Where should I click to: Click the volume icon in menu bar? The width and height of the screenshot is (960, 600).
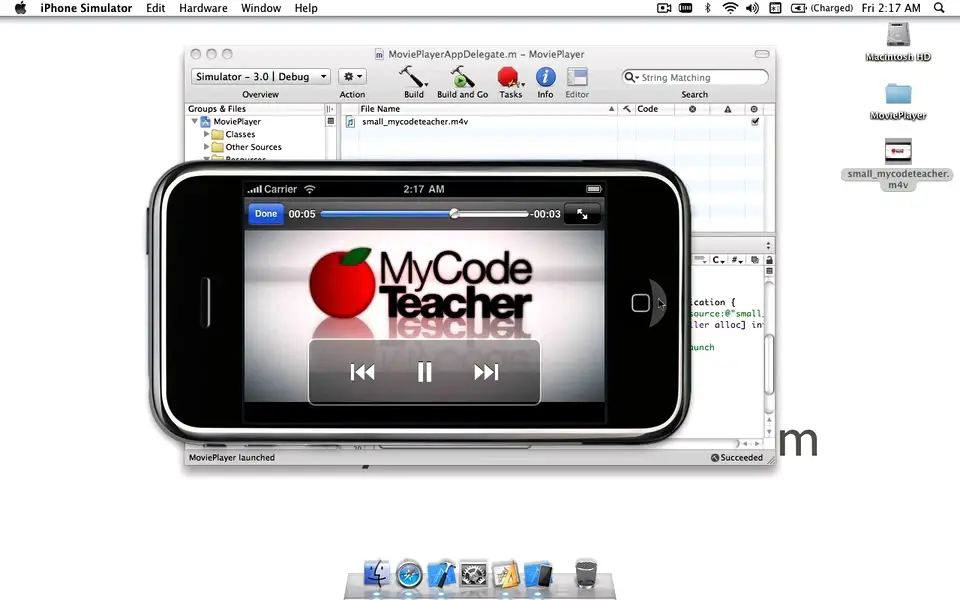click(752, 8)
